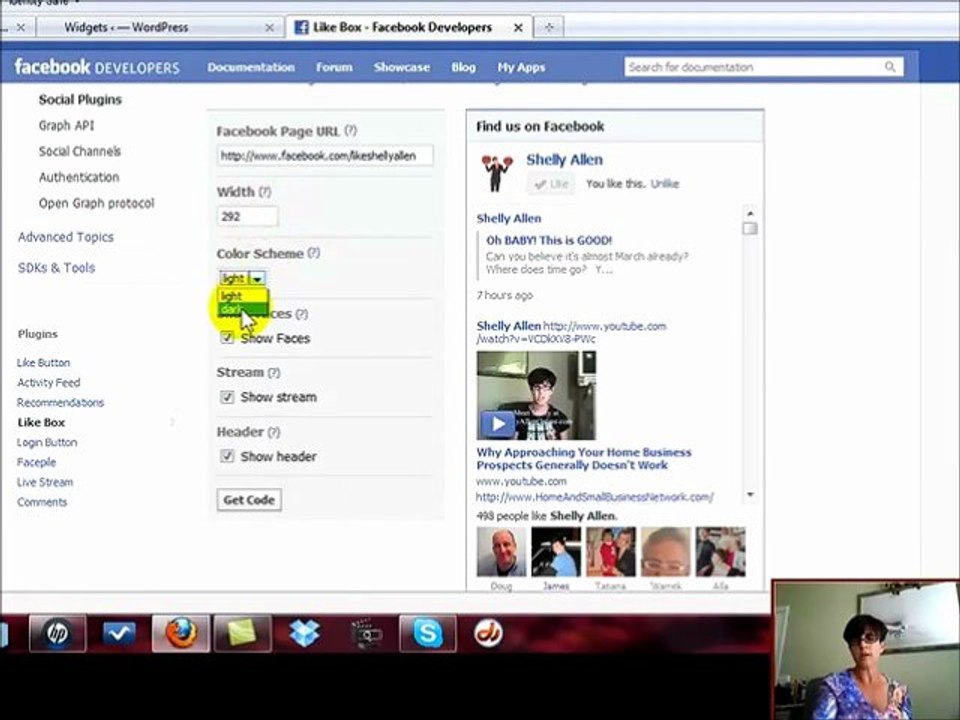
Task: Click the Facebook Page URL input field
Action: [325, 156]
